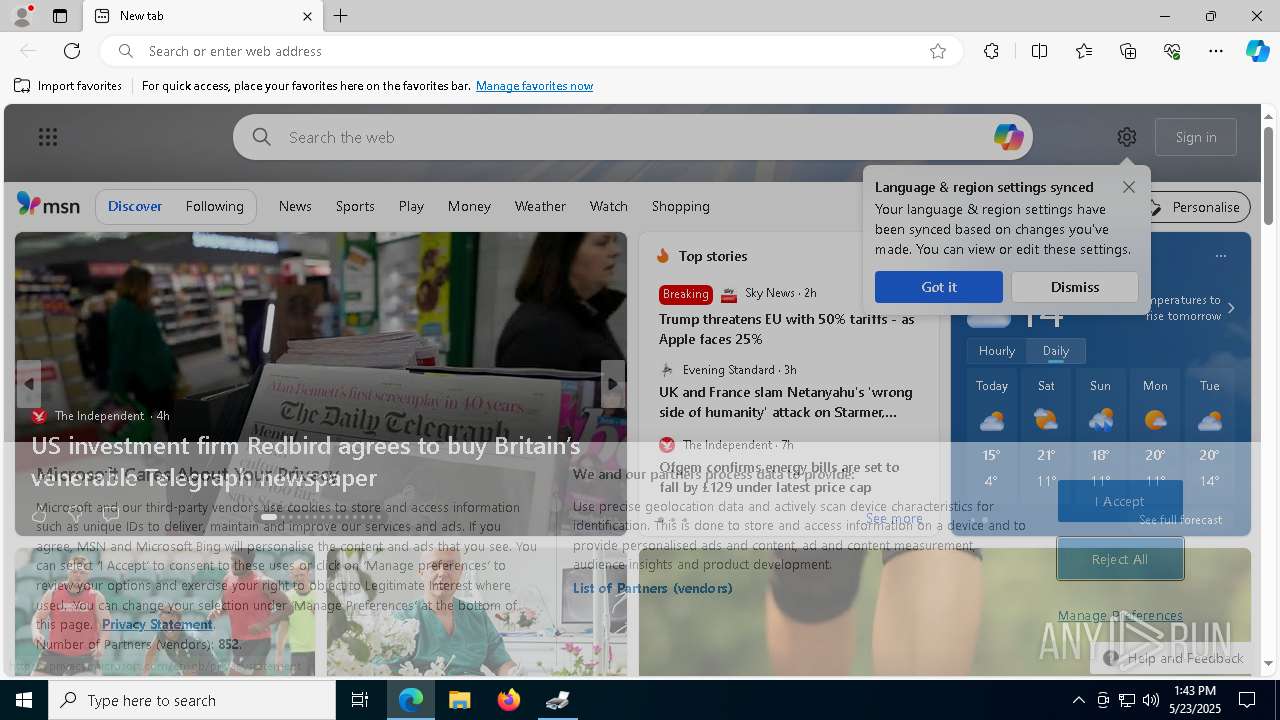This screenshot has height=720, width=1280.
Task: Click the volume speaker tray icon
Action: 1150,700
